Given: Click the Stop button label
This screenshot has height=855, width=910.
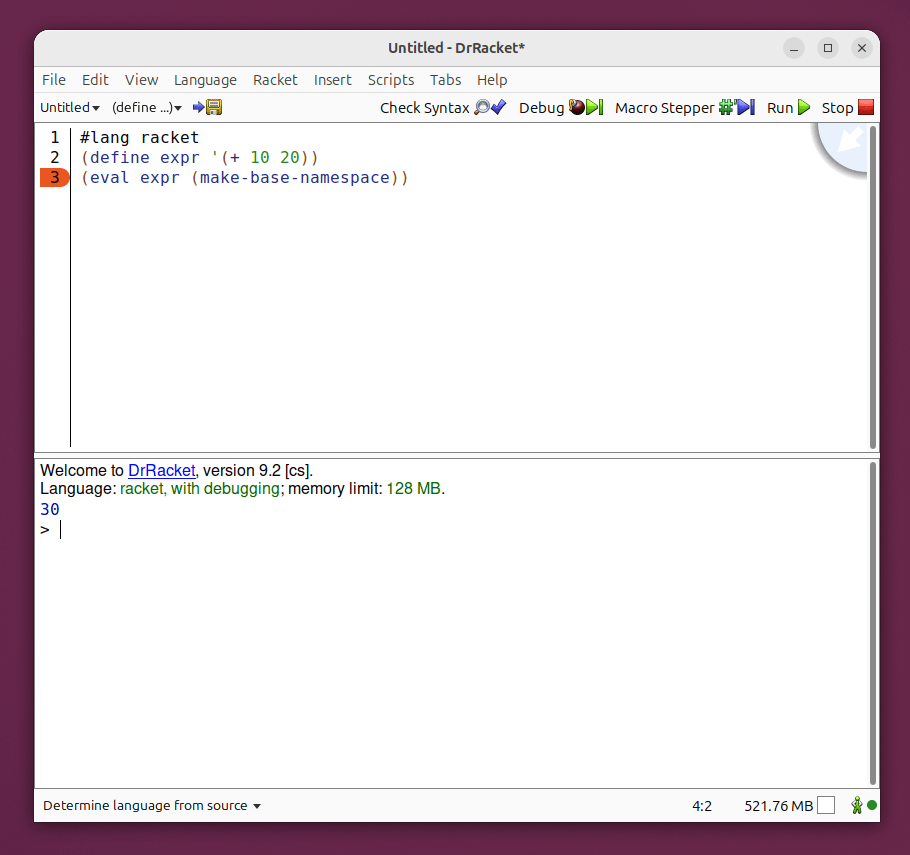Looking at the screenshot, I should point(837,108).
